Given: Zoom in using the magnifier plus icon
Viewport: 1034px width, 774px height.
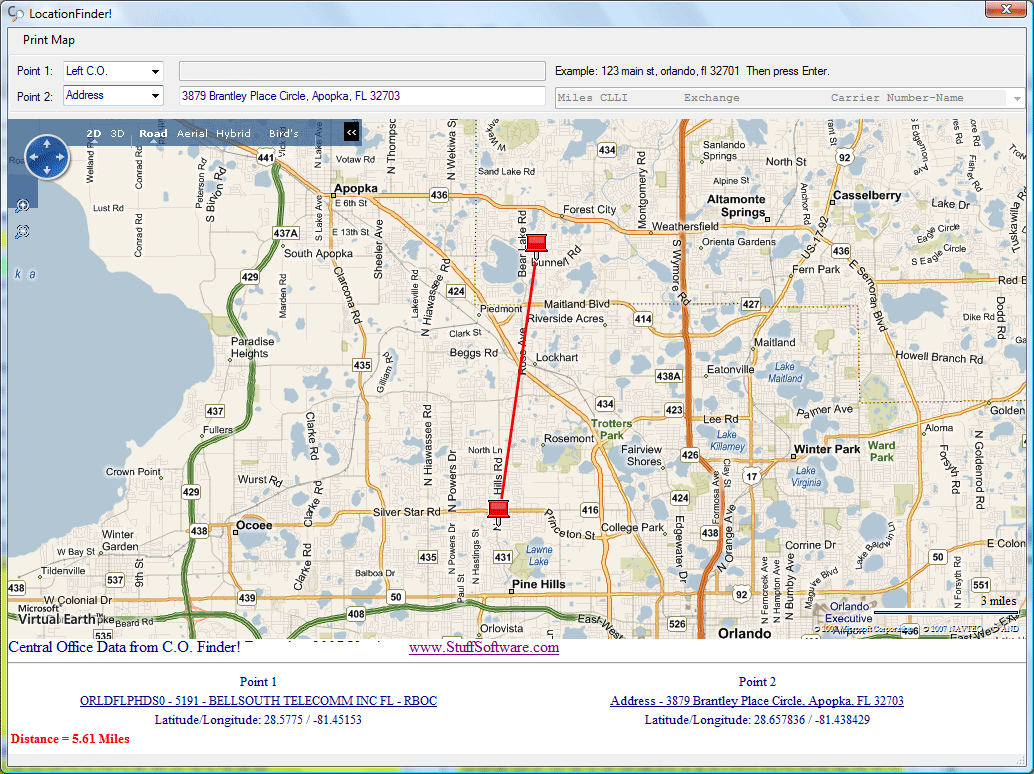Looking at the screenshot, I should (22, 206).
